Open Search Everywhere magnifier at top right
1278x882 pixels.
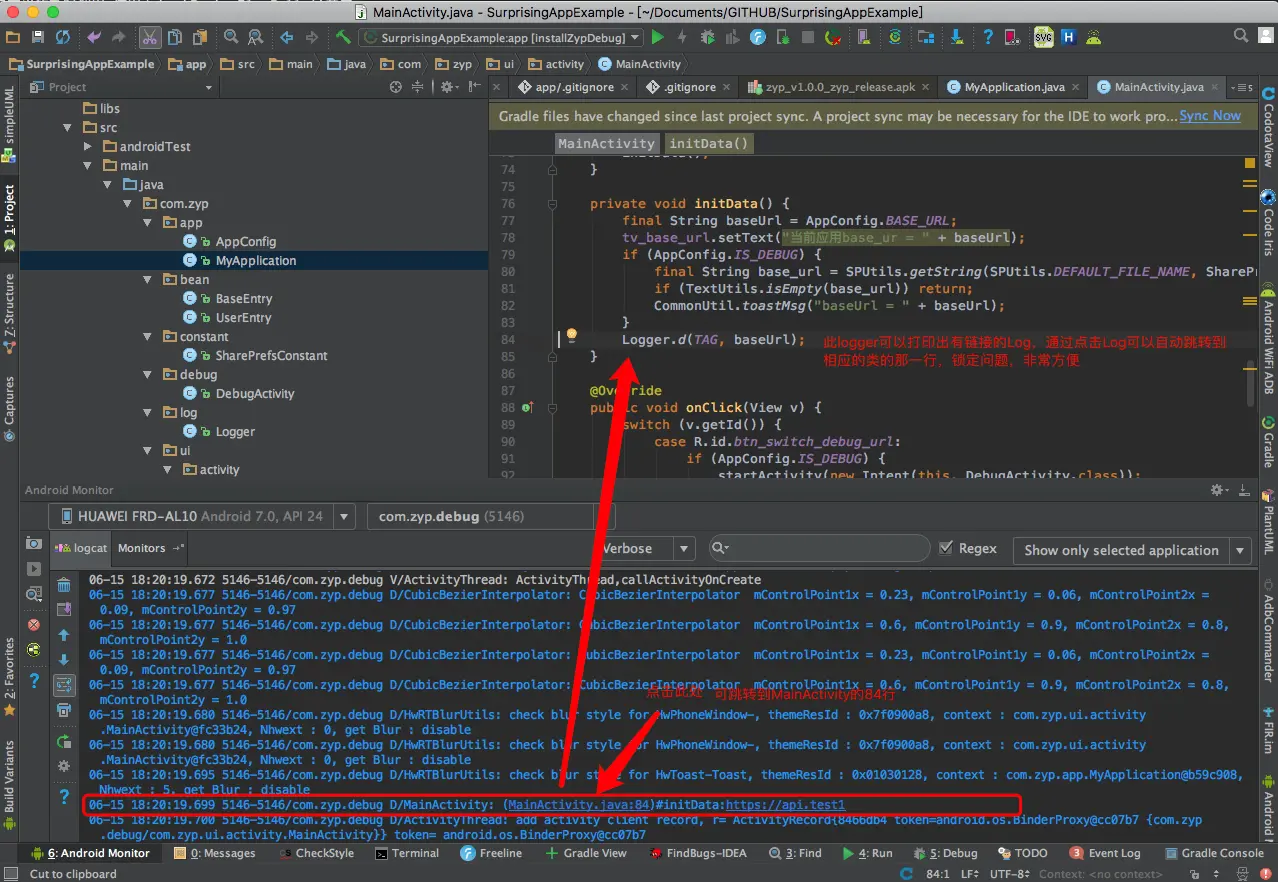coord(1241,37)
